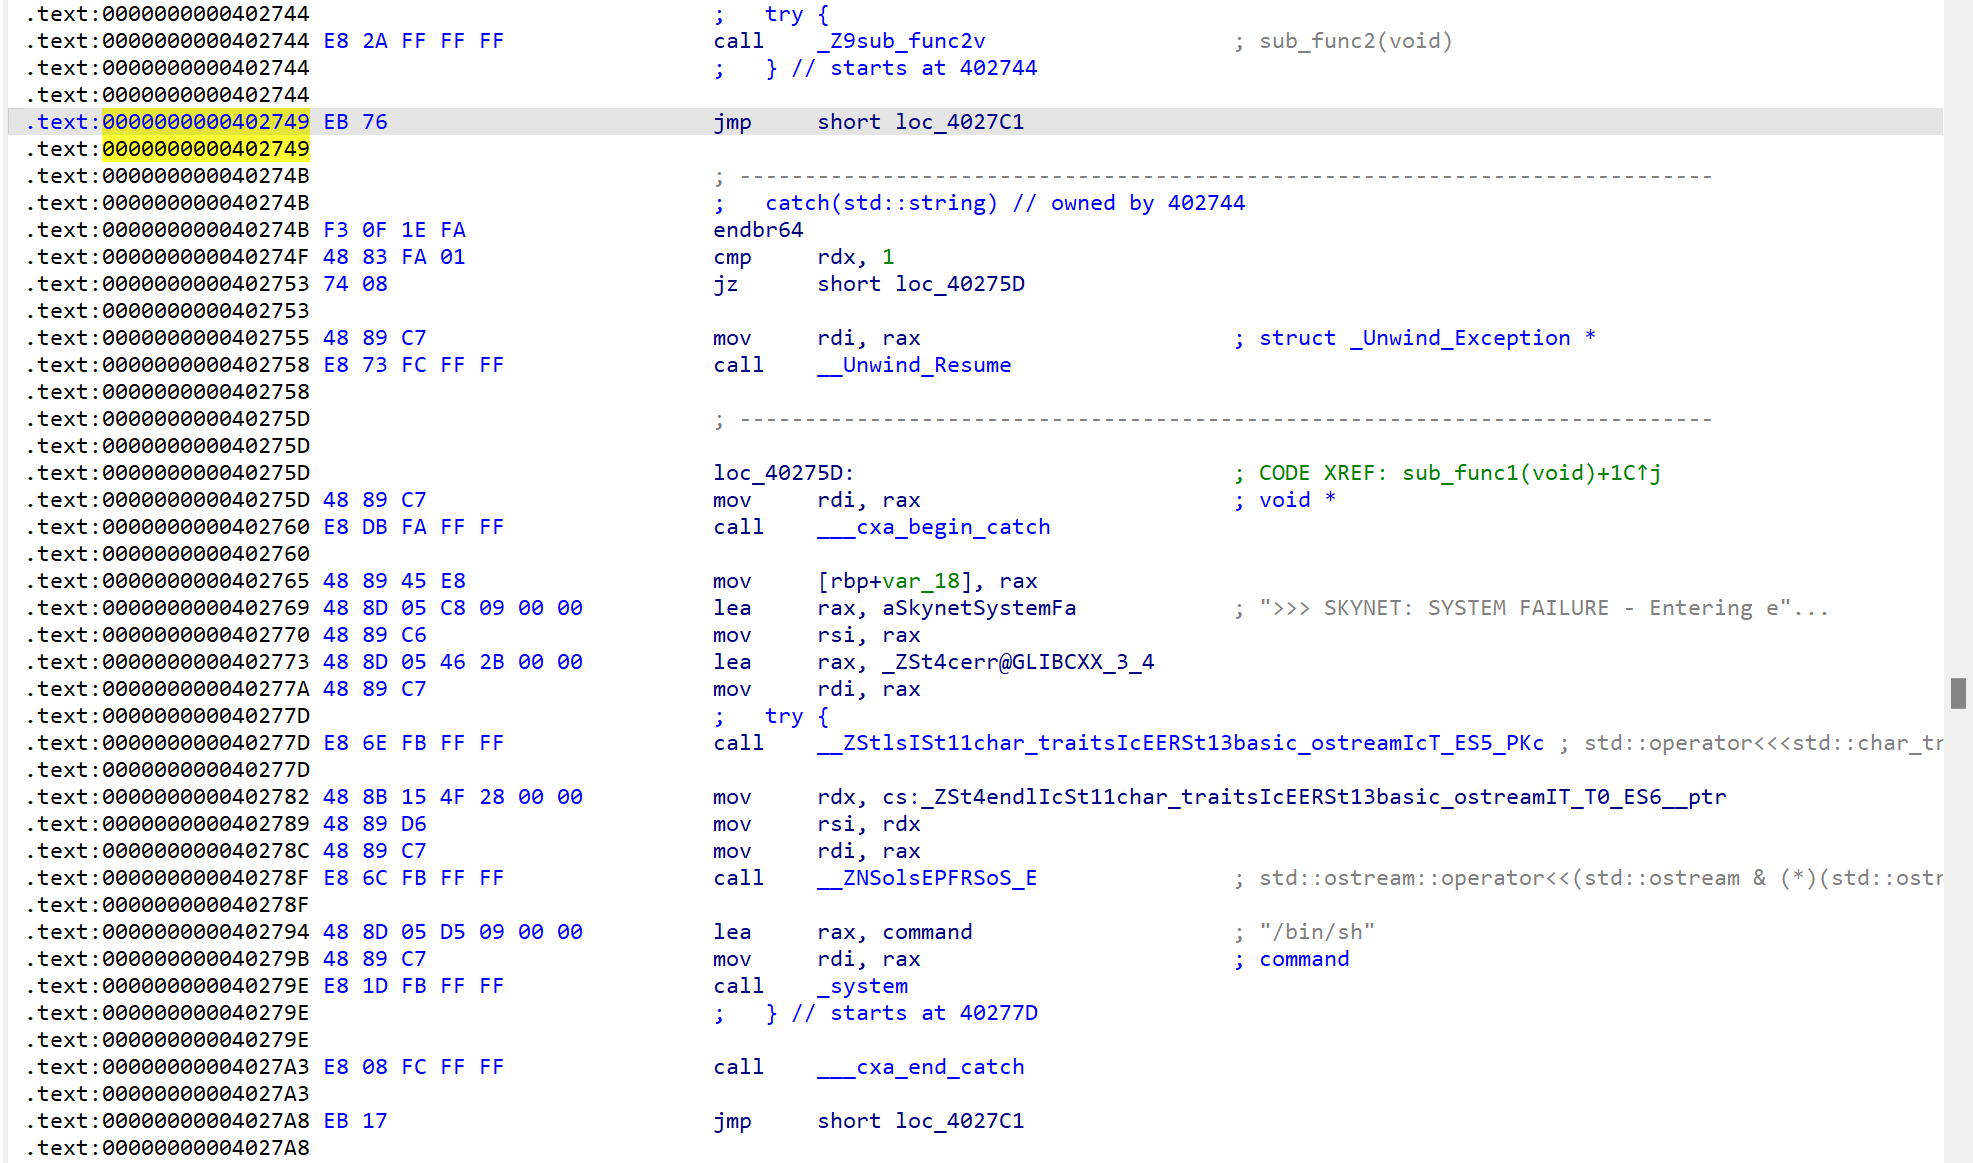
Task: Select the __ZNSolsEPFRSoS_E call target
Action: tap(926, 878)
